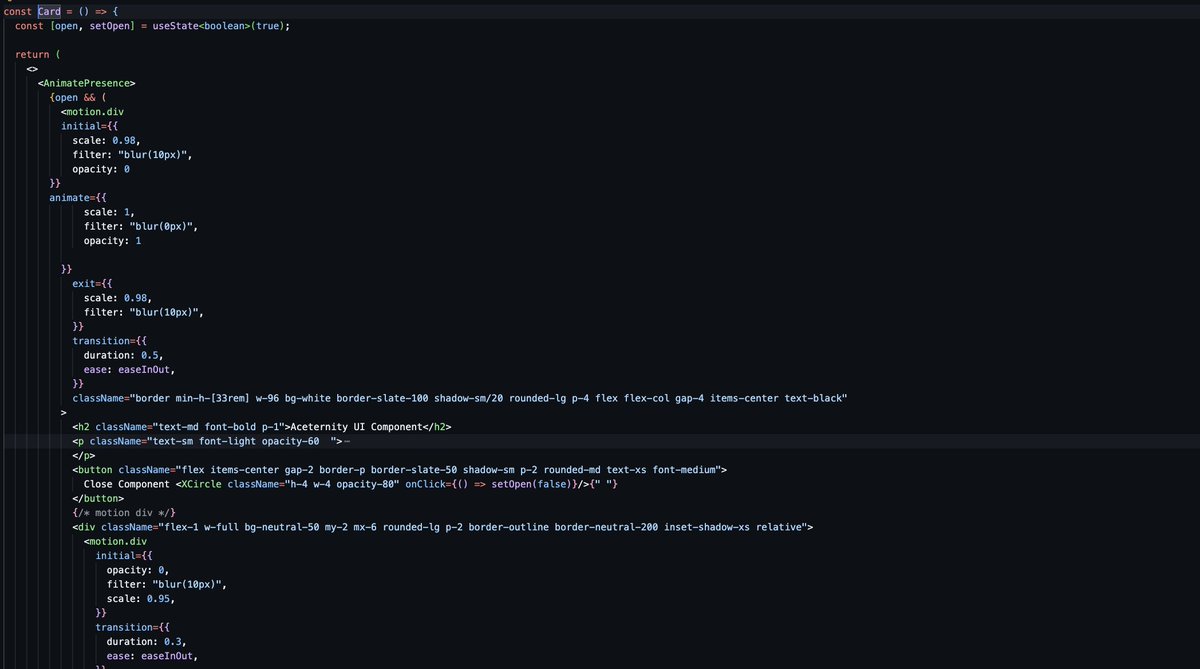The height and width of the screenshot is (669, 1200).
Task: Click 'items-center text-black' ending the long className
Action: (x=775, y=398)
